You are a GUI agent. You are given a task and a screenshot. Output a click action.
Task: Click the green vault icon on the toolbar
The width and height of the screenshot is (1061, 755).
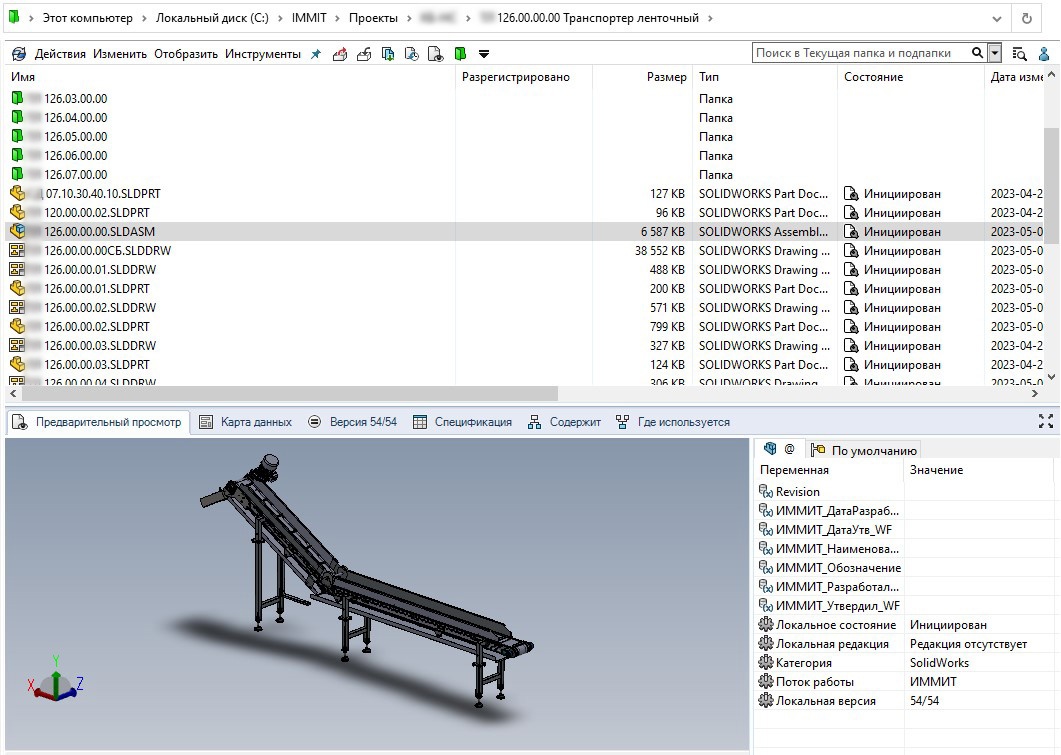(462, 54)
